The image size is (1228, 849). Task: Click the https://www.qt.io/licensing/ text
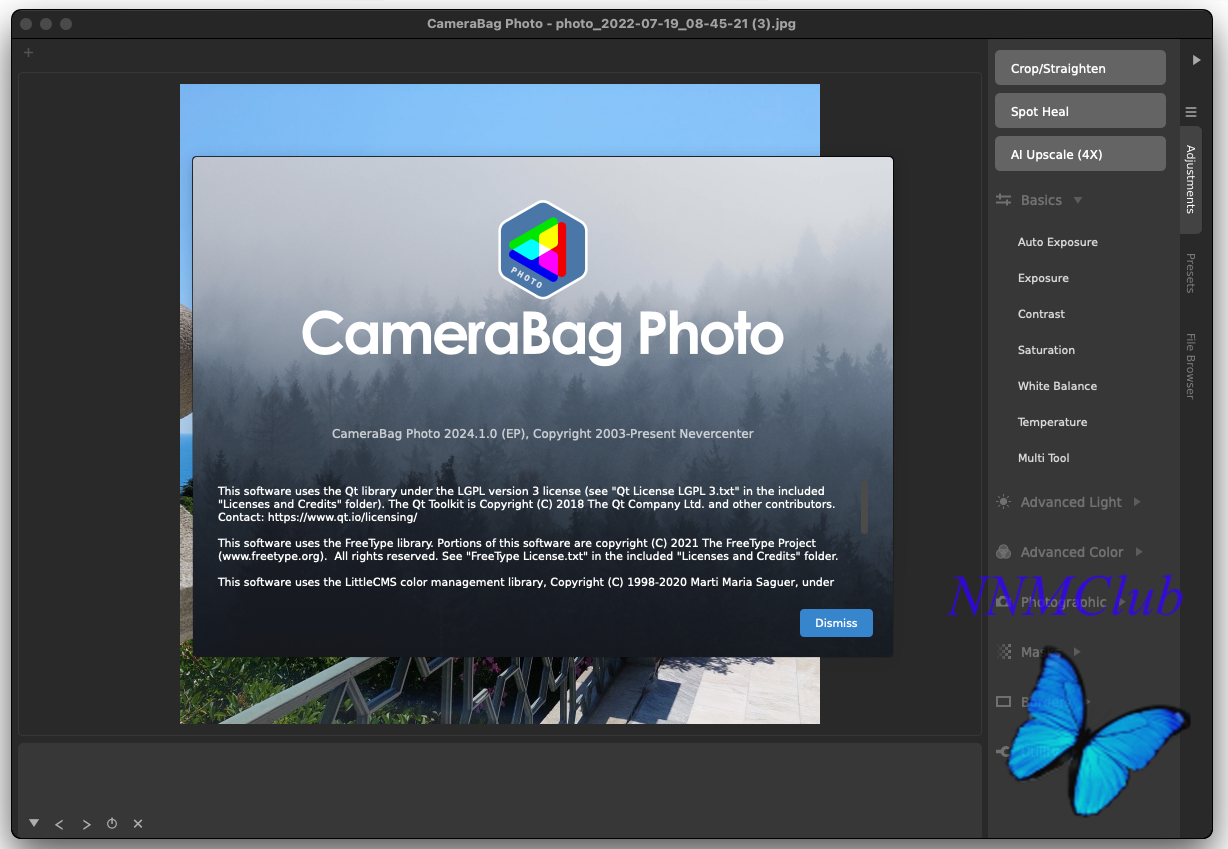tap(342, 518)
